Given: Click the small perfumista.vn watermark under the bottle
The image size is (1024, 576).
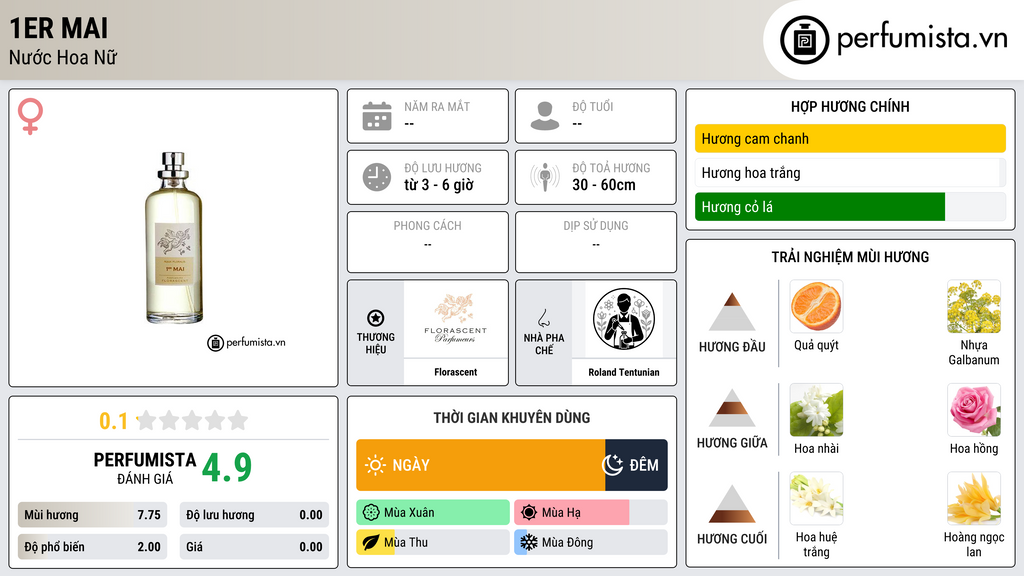Looking at the screenshot, I should tap(246, 342).
